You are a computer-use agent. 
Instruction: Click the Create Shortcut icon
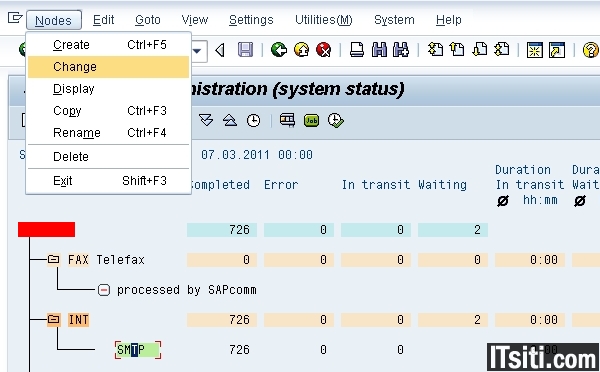pyautogui.click(x=557, y=50)
